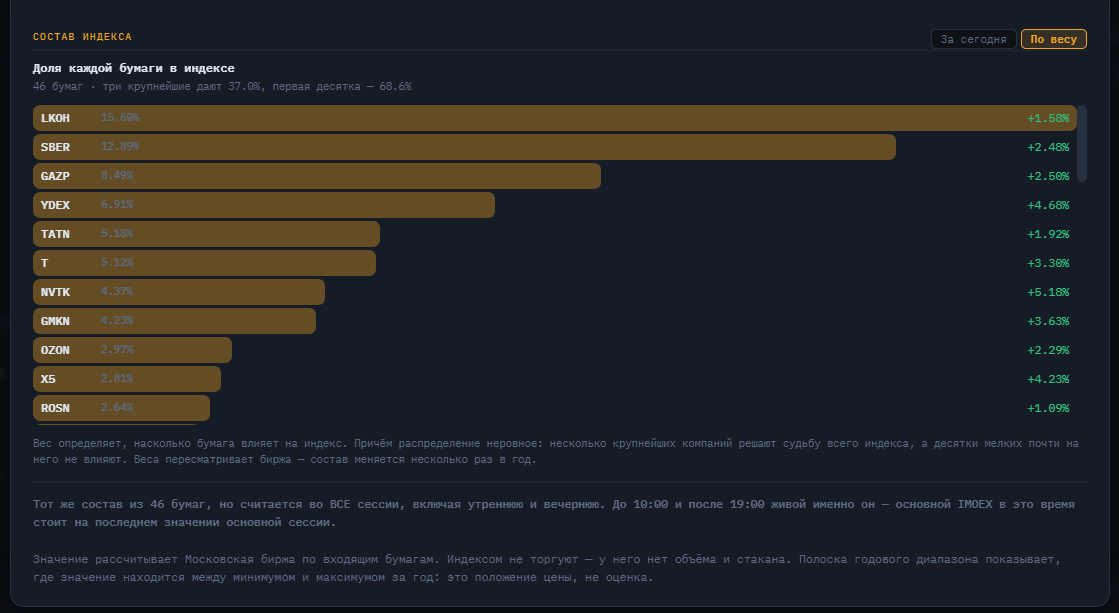Click GAZP daily change +2.50%
The width and height of the screenshot is (1119, 613).
pos(1048,176)
